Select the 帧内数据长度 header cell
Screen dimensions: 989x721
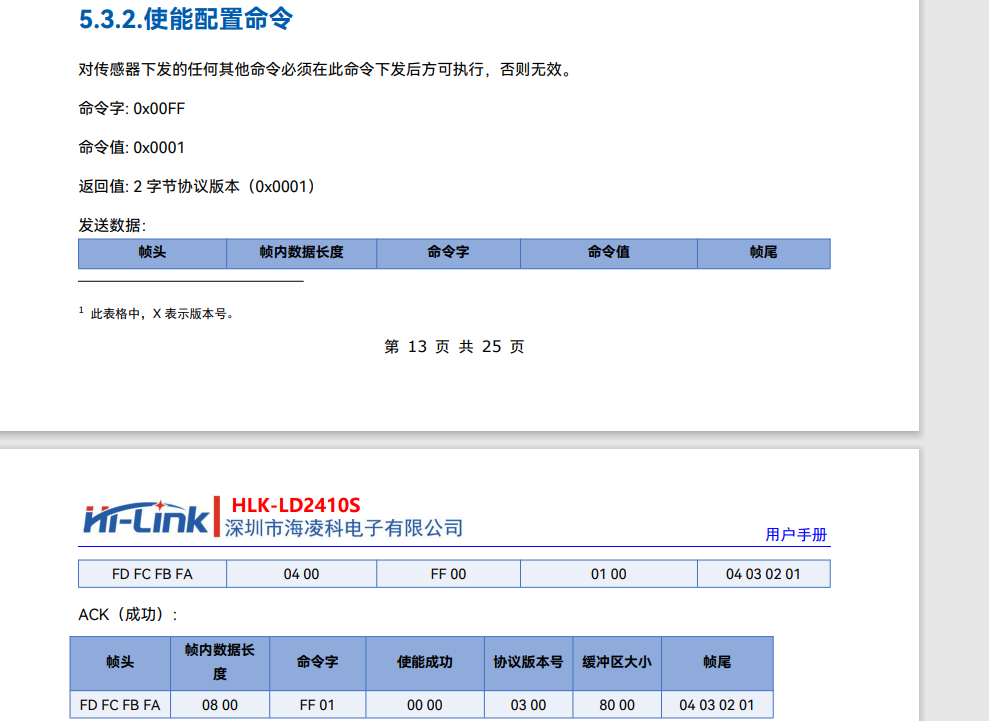pos(301,253)
